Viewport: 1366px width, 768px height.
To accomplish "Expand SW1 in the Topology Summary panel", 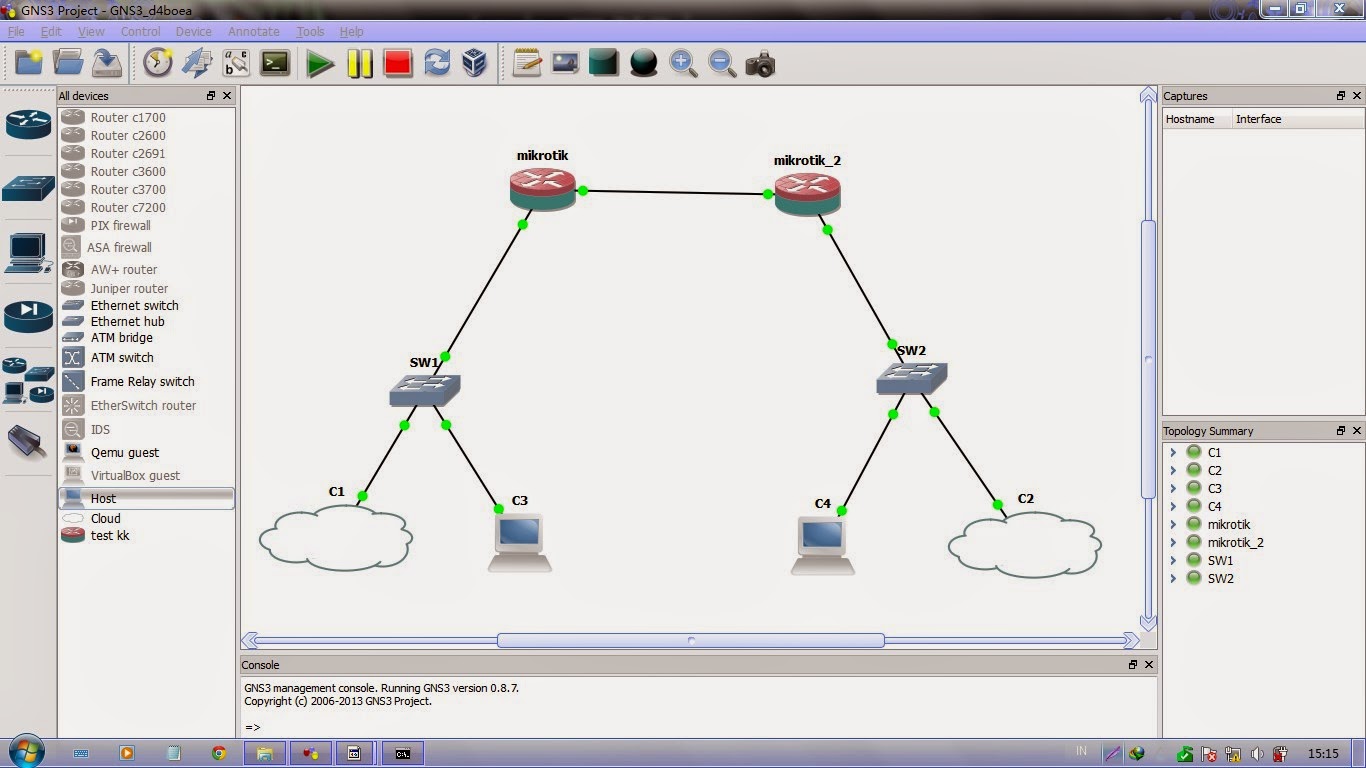I will [1174, 560].
